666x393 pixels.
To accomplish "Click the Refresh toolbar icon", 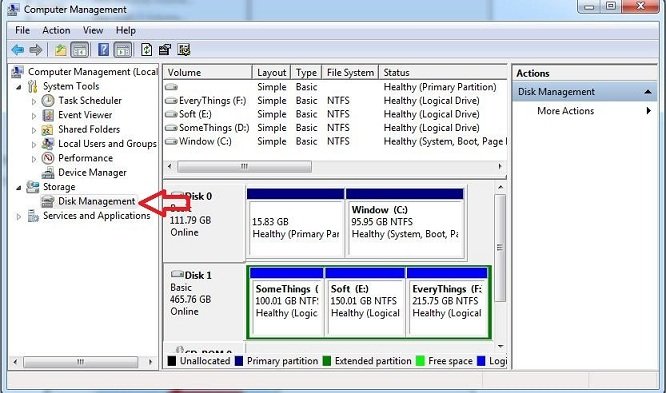I will 146,50.
